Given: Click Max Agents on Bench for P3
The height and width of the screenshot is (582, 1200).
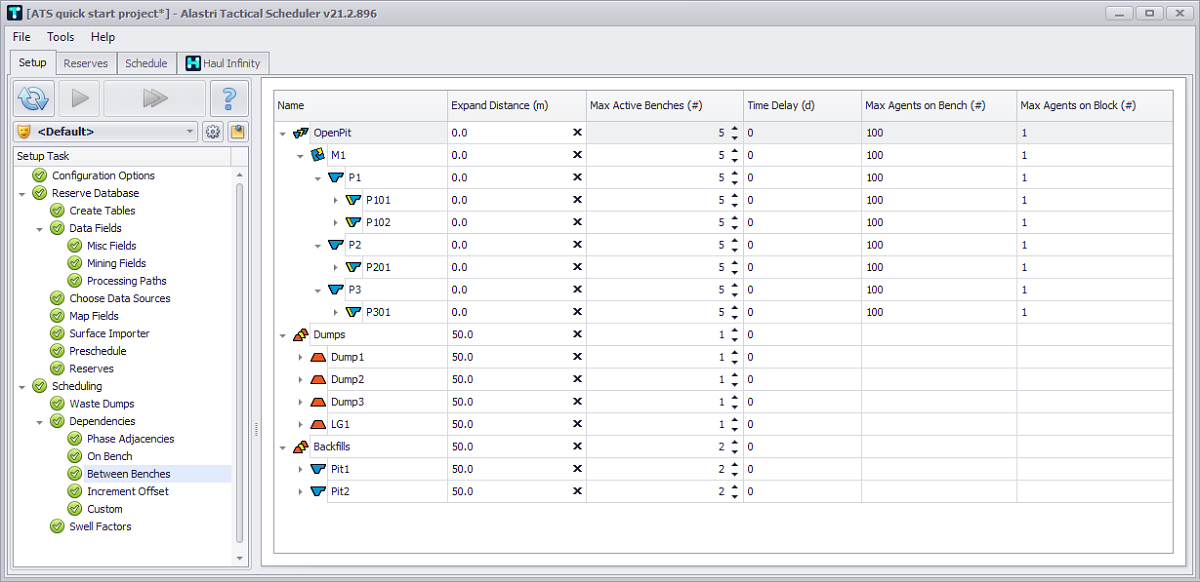Looking at the screenshot, I should tap(937, 289).
